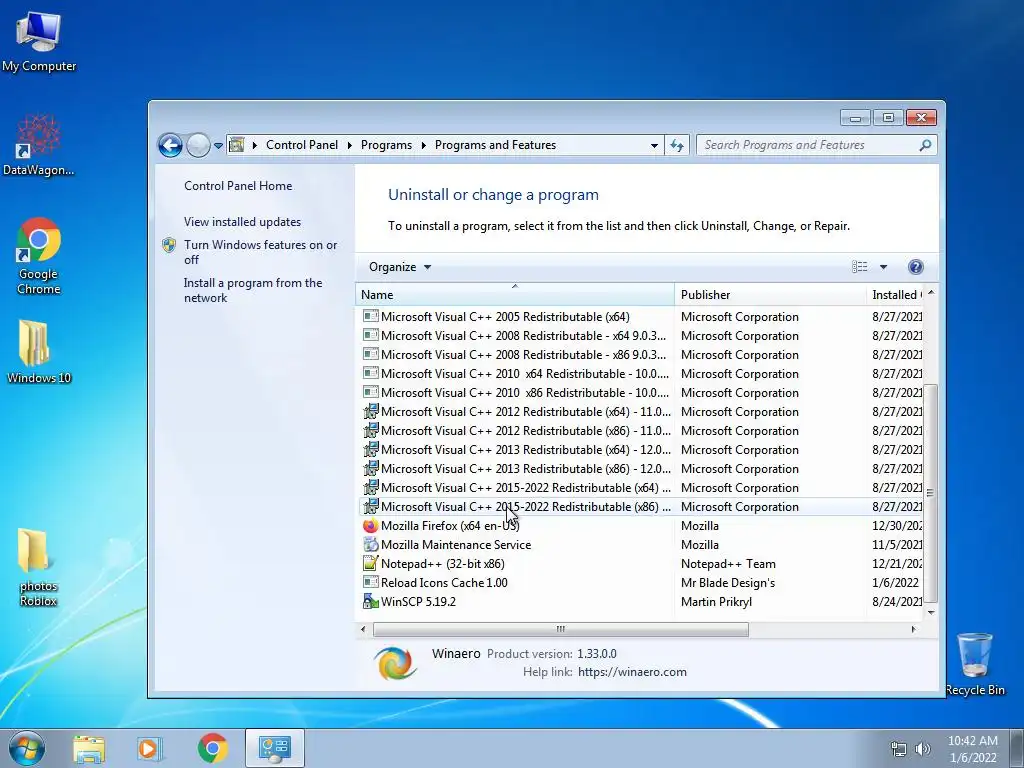Select Visual C++ 2015-2022 Redistributable (x64) entry

(x=639, y=488)
